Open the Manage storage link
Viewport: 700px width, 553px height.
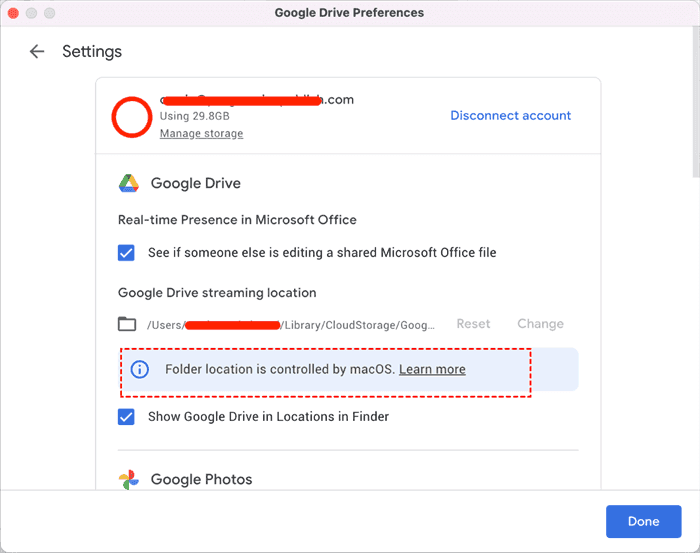click(201, 134)
